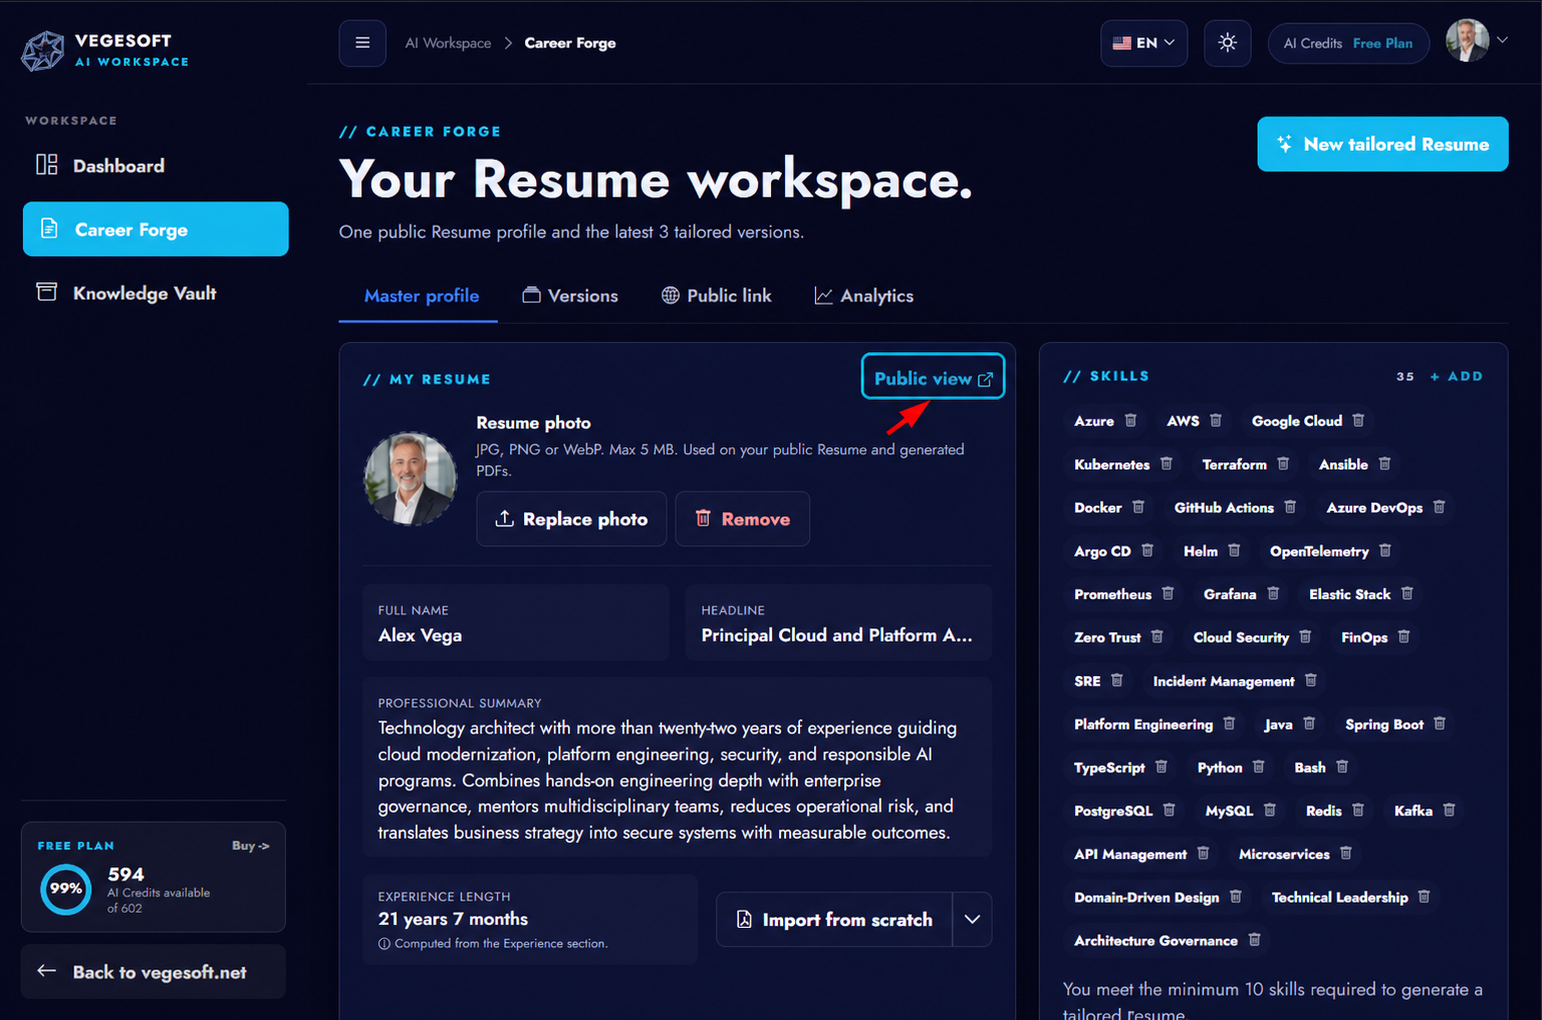Click the Professional Summary text area
The height and width of the screenshot is (1020, 1542).
click(x=677, y=768)
